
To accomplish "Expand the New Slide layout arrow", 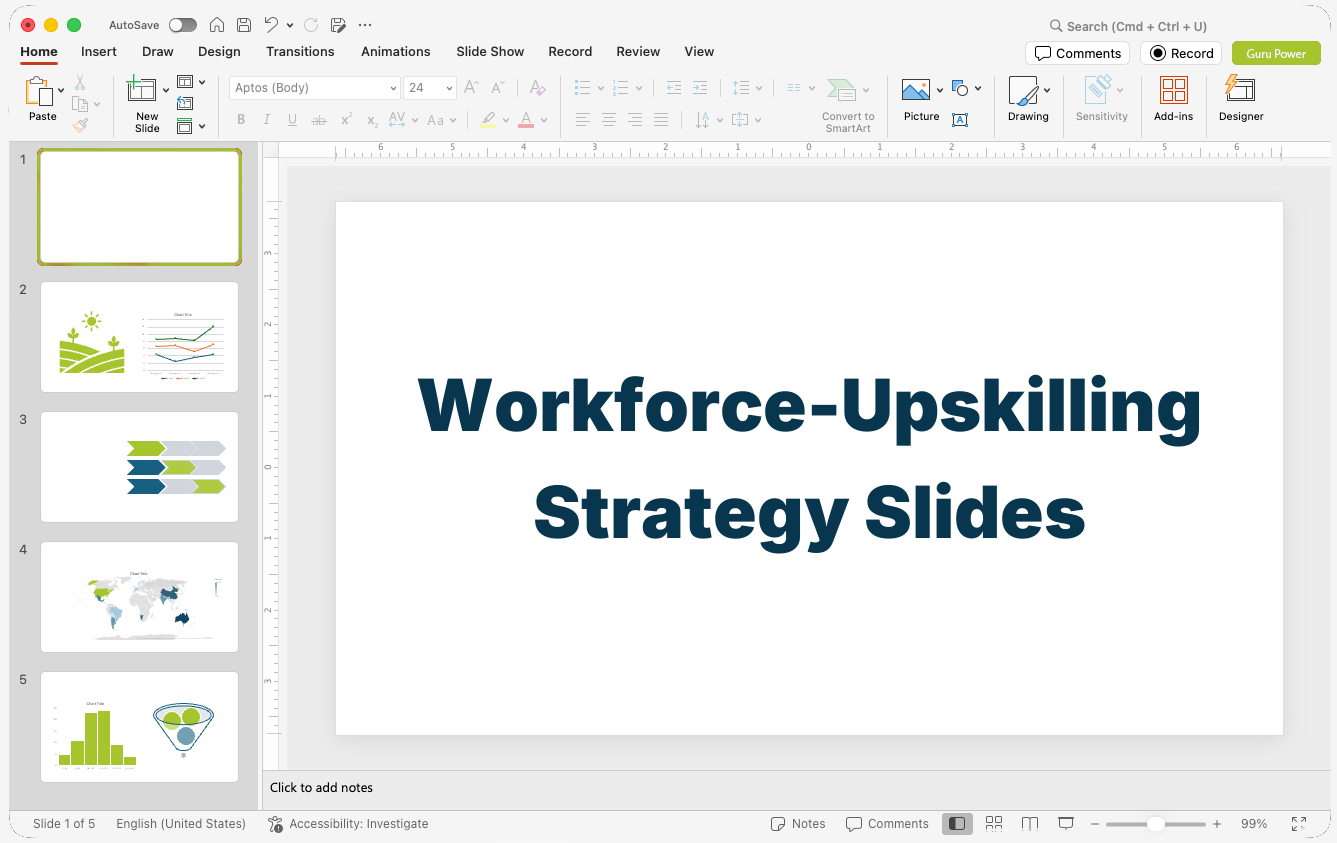I will (165, 90).
